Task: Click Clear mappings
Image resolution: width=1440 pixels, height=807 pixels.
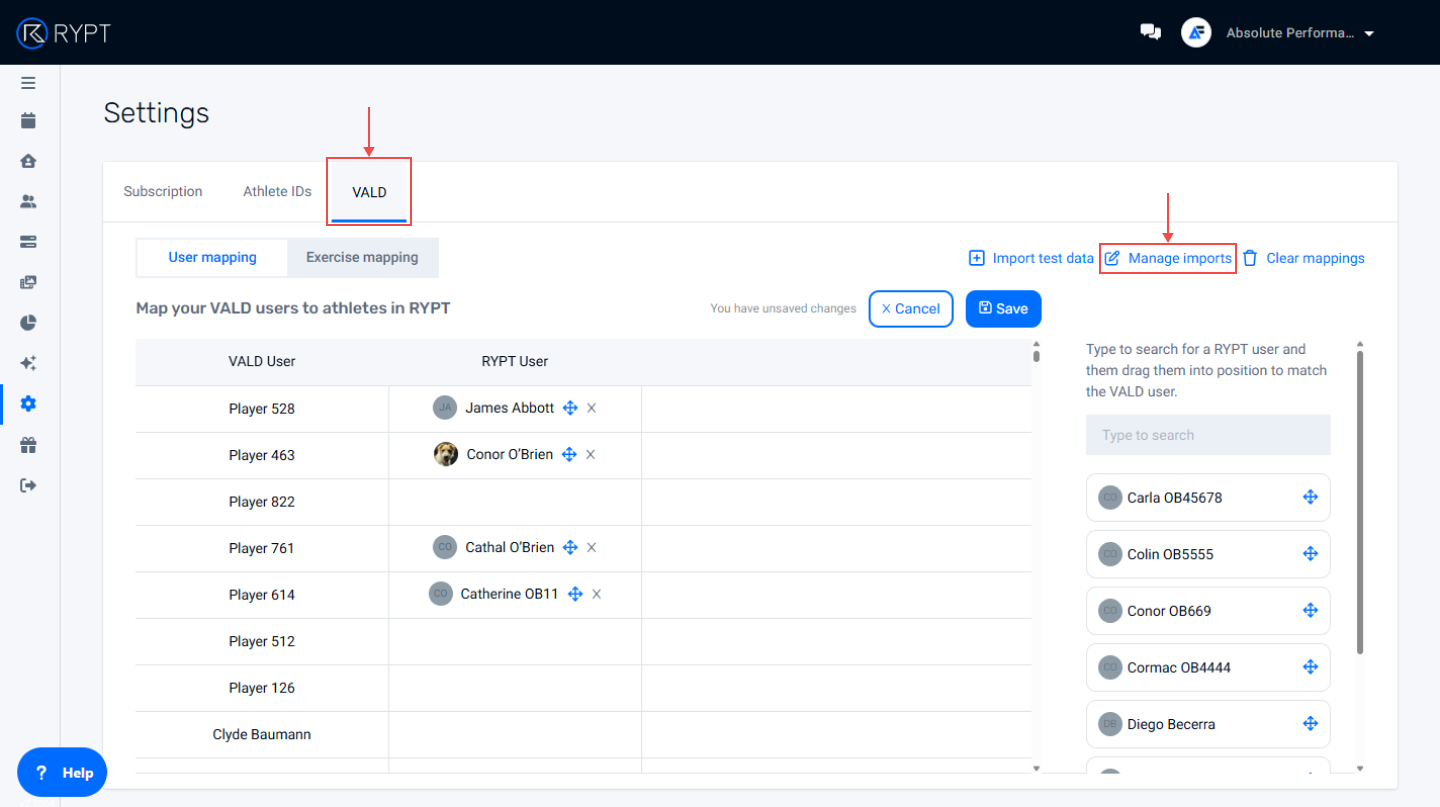Action: click(1303, 258)
